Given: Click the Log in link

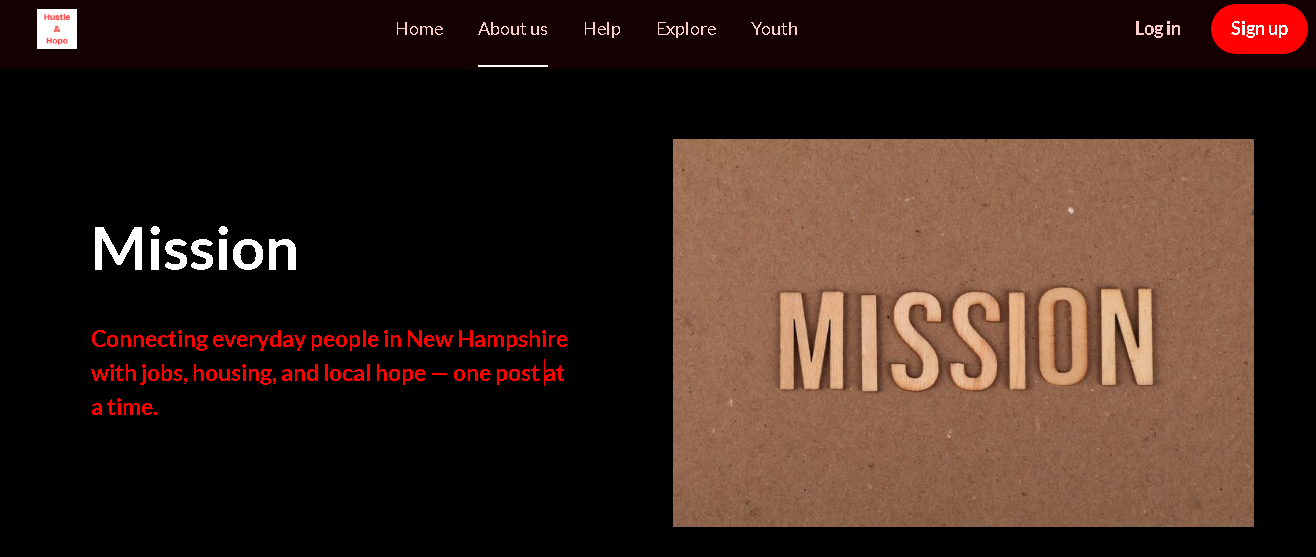Looking at the screenshot, I should [1157, 29].
